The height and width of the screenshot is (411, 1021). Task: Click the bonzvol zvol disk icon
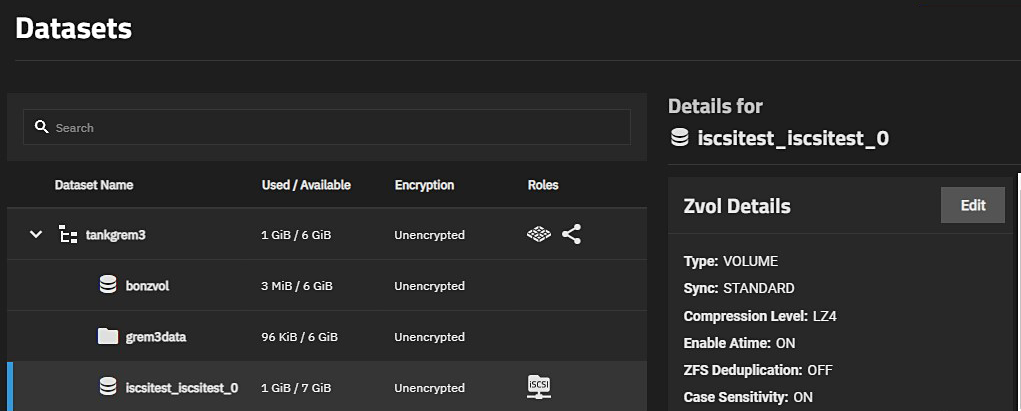pos(108,285)
